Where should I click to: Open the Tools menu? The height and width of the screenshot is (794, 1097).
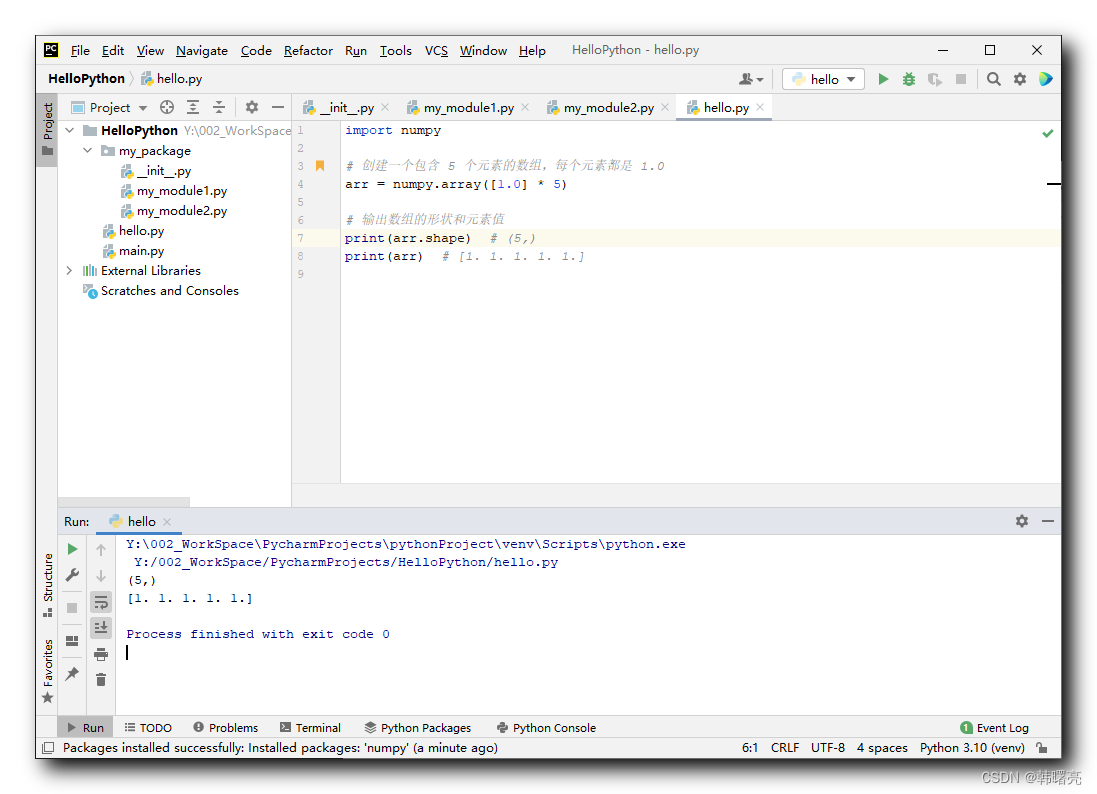coord(395,50)
